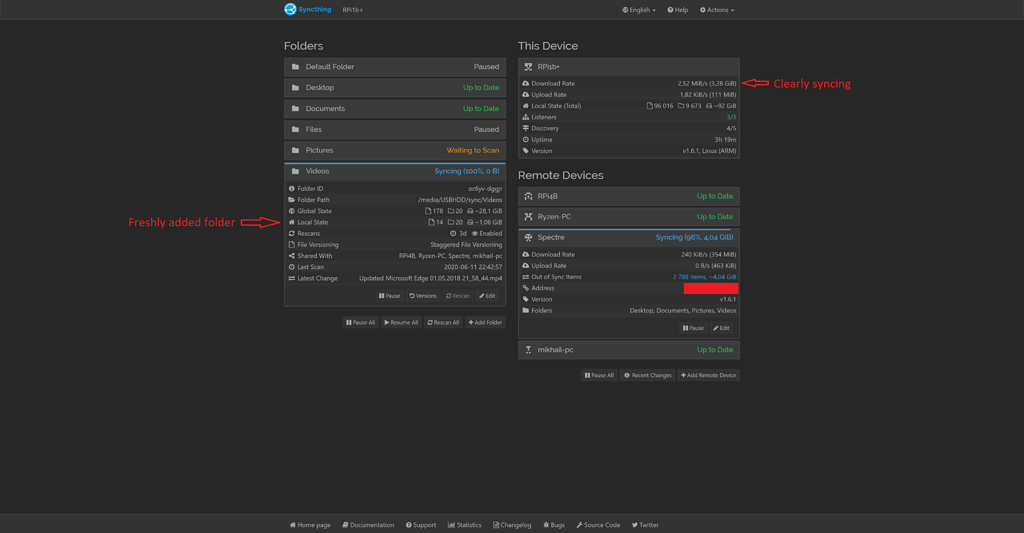Click the RPi1b+ device icon under This Device
Viewport: 1024px width, 533px height.
[528, 67]
